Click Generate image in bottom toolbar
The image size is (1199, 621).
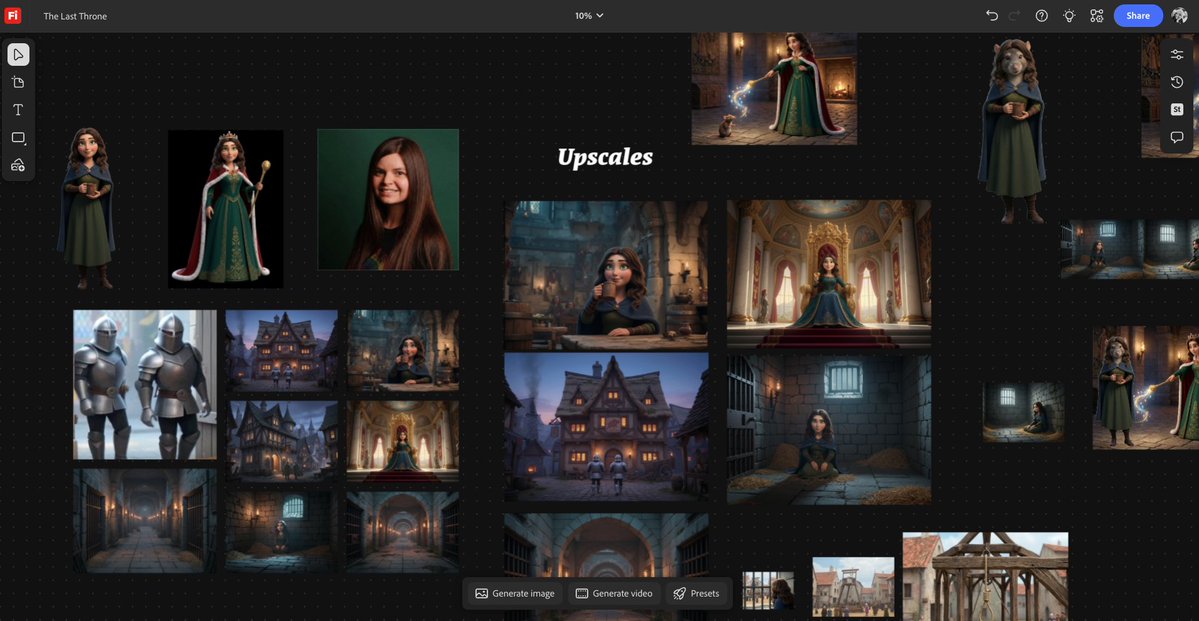point(514,592)
